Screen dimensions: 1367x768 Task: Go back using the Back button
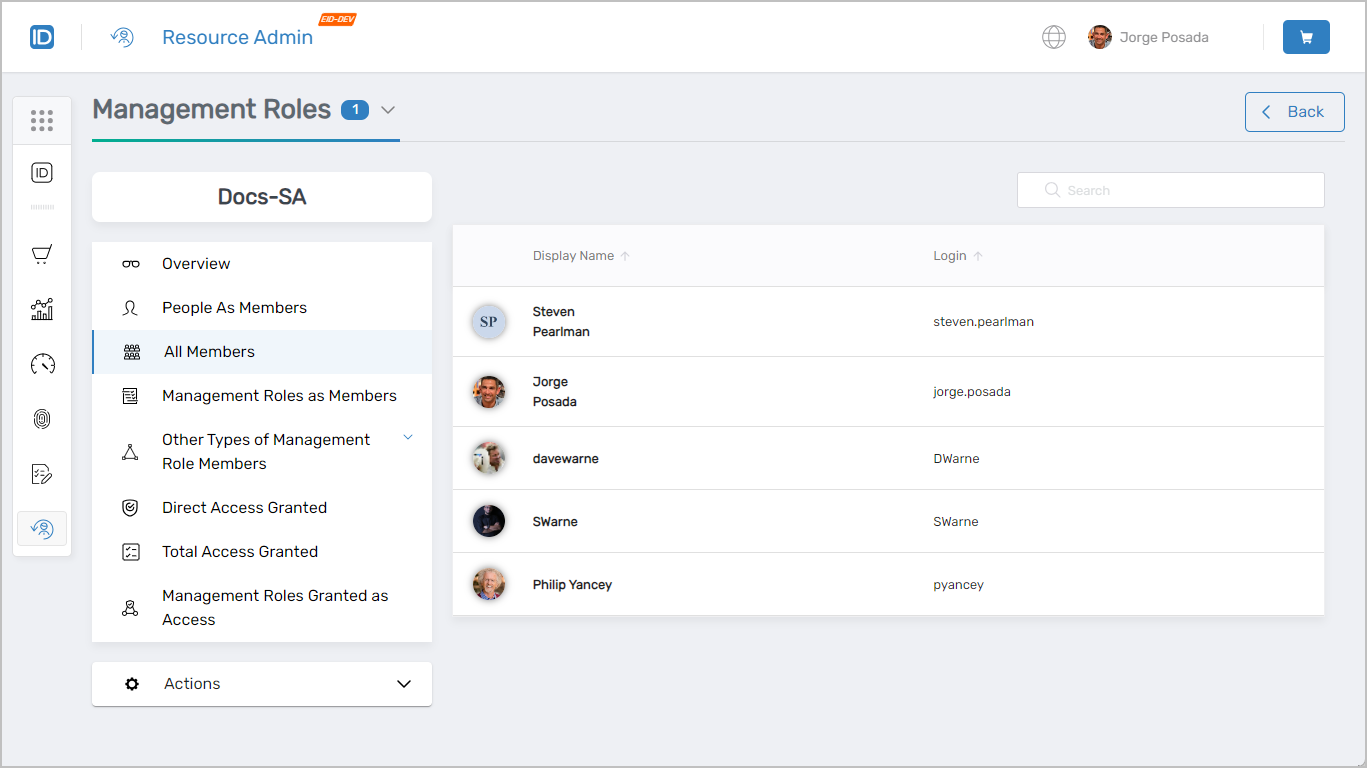[1294, 111]
